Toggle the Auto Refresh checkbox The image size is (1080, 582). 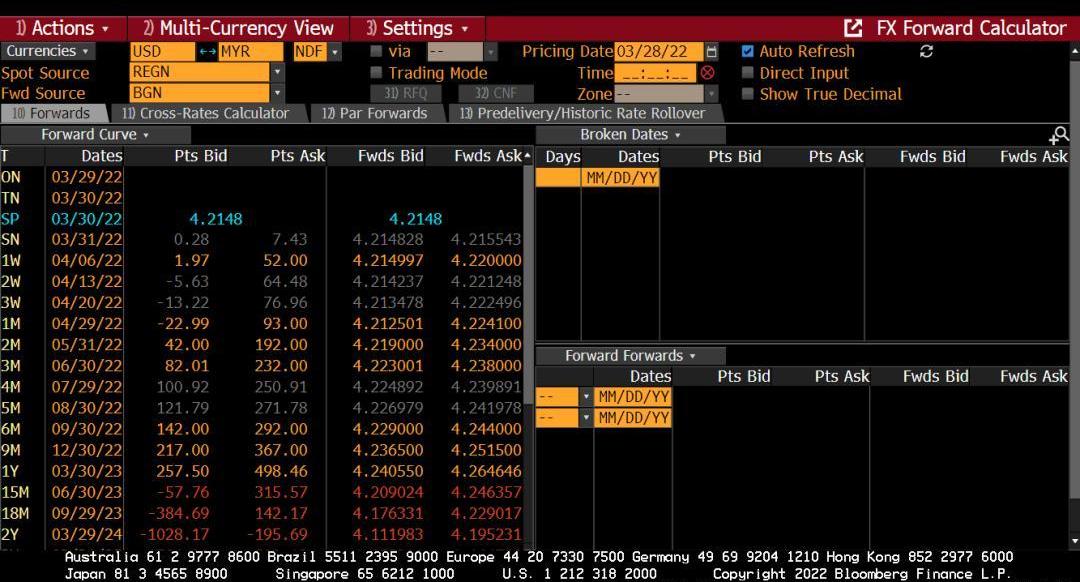pyautogui.click(x=747, y=51)
